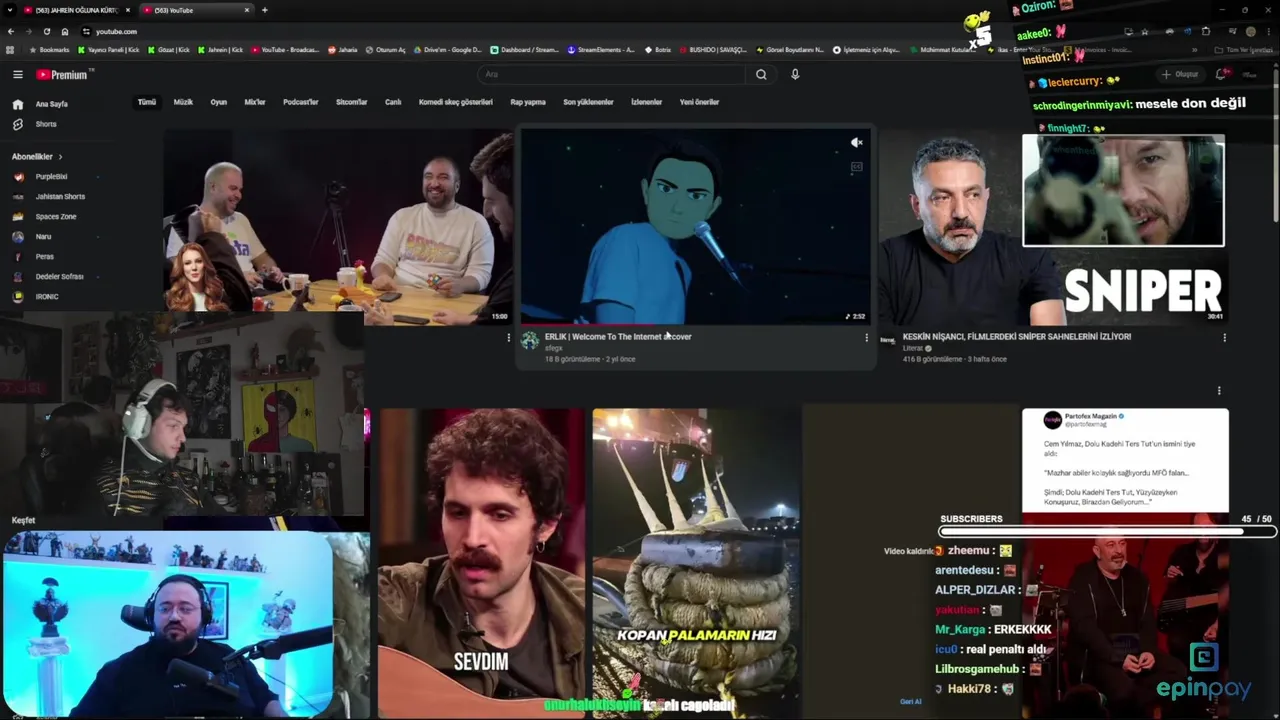This screenshot has width=1280, height=720.
Task: Select the Podcast'ler filter chip
Action: click(x=301, y=102)
